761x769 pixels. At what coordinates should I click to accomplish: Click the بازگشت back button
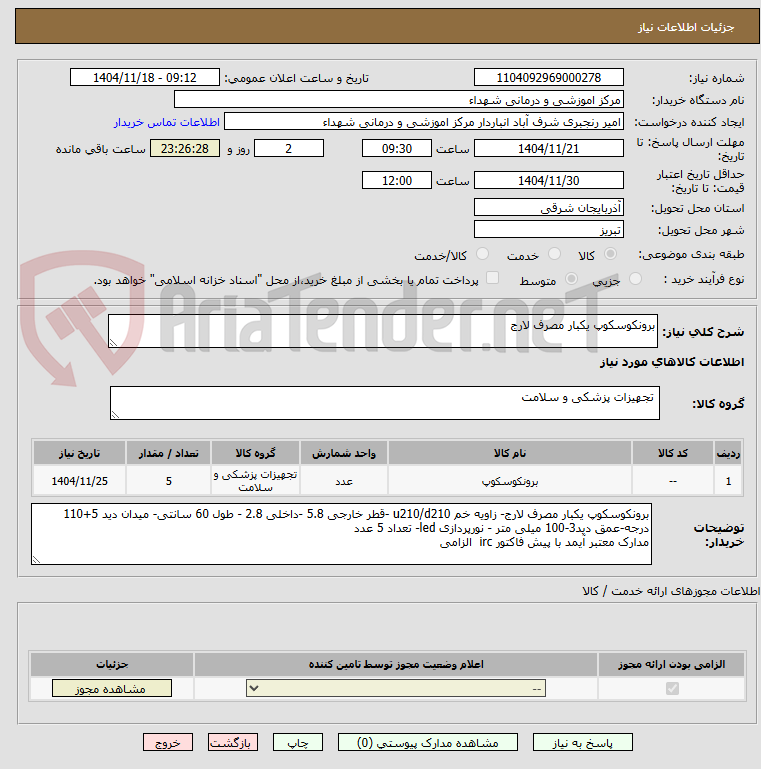click(x=232, y=743)
